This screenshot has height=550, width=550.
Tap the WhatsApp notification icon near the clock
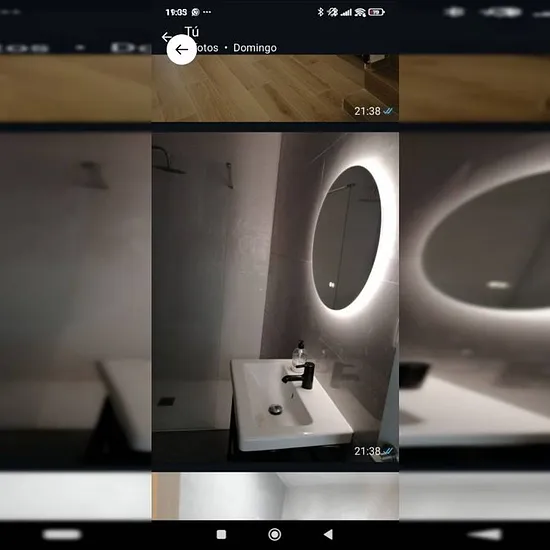coord(196,12)
